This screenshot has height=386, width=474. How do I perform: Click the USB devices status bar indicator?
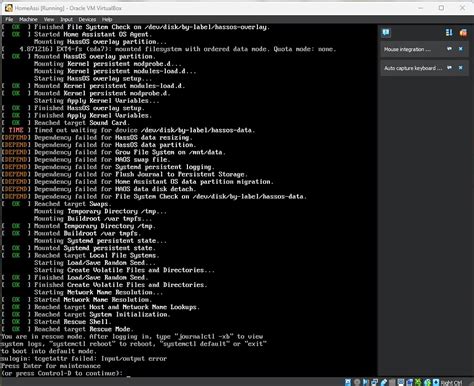click(x=384, y=382)
